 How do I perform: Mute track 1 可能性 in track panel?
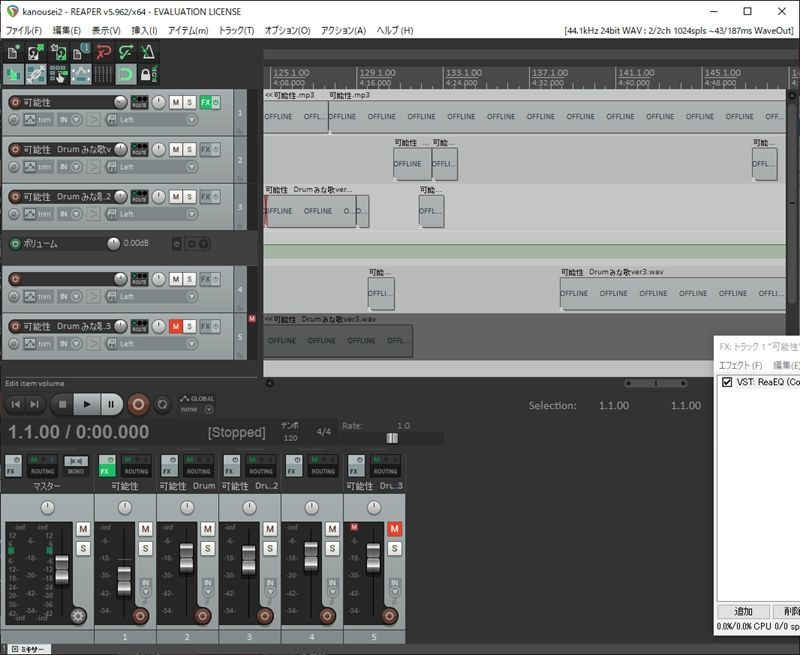[x=176, y=102]
